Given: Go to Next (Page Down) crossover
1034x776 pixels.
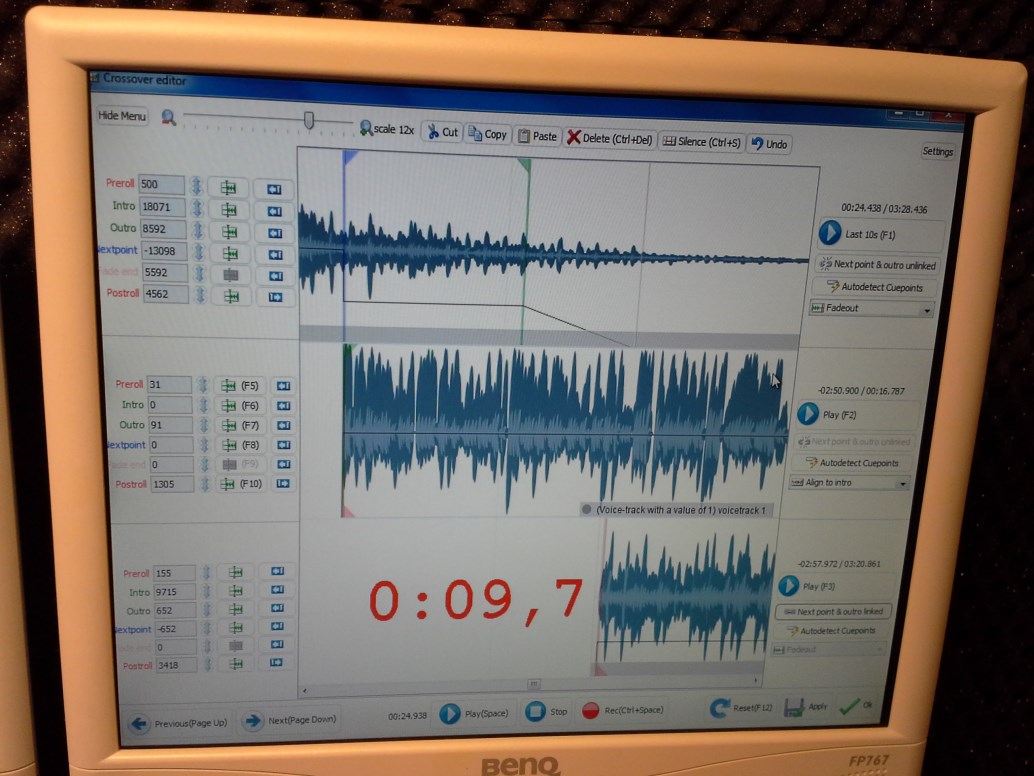Looking at the screenshot, I should point(290,720).
